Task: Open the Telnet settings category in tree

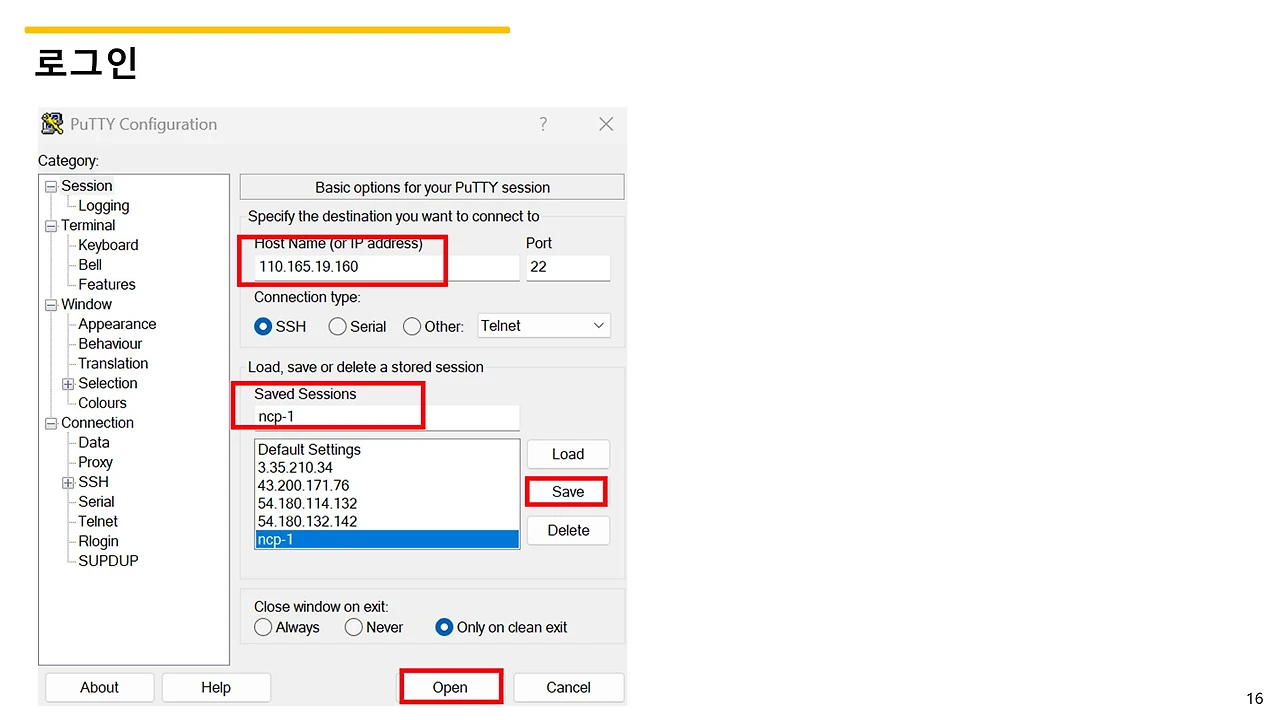Action: click(98, 522)
